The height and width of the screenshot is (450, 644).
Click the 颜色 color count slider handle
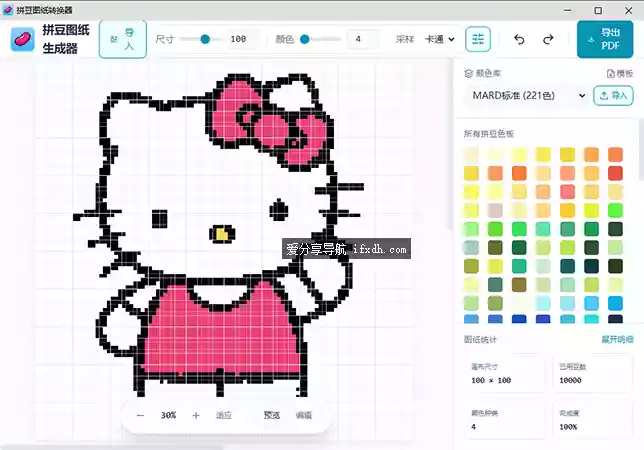[305, 39]
